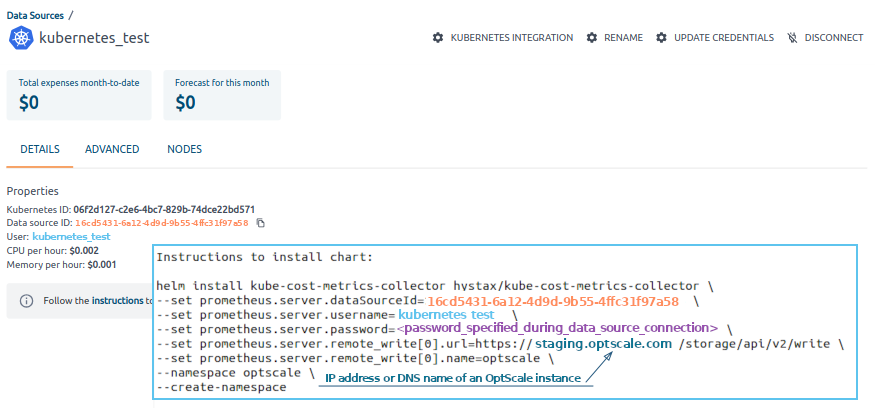
Task: Click the Properties heading
Action: coord(32,191)
